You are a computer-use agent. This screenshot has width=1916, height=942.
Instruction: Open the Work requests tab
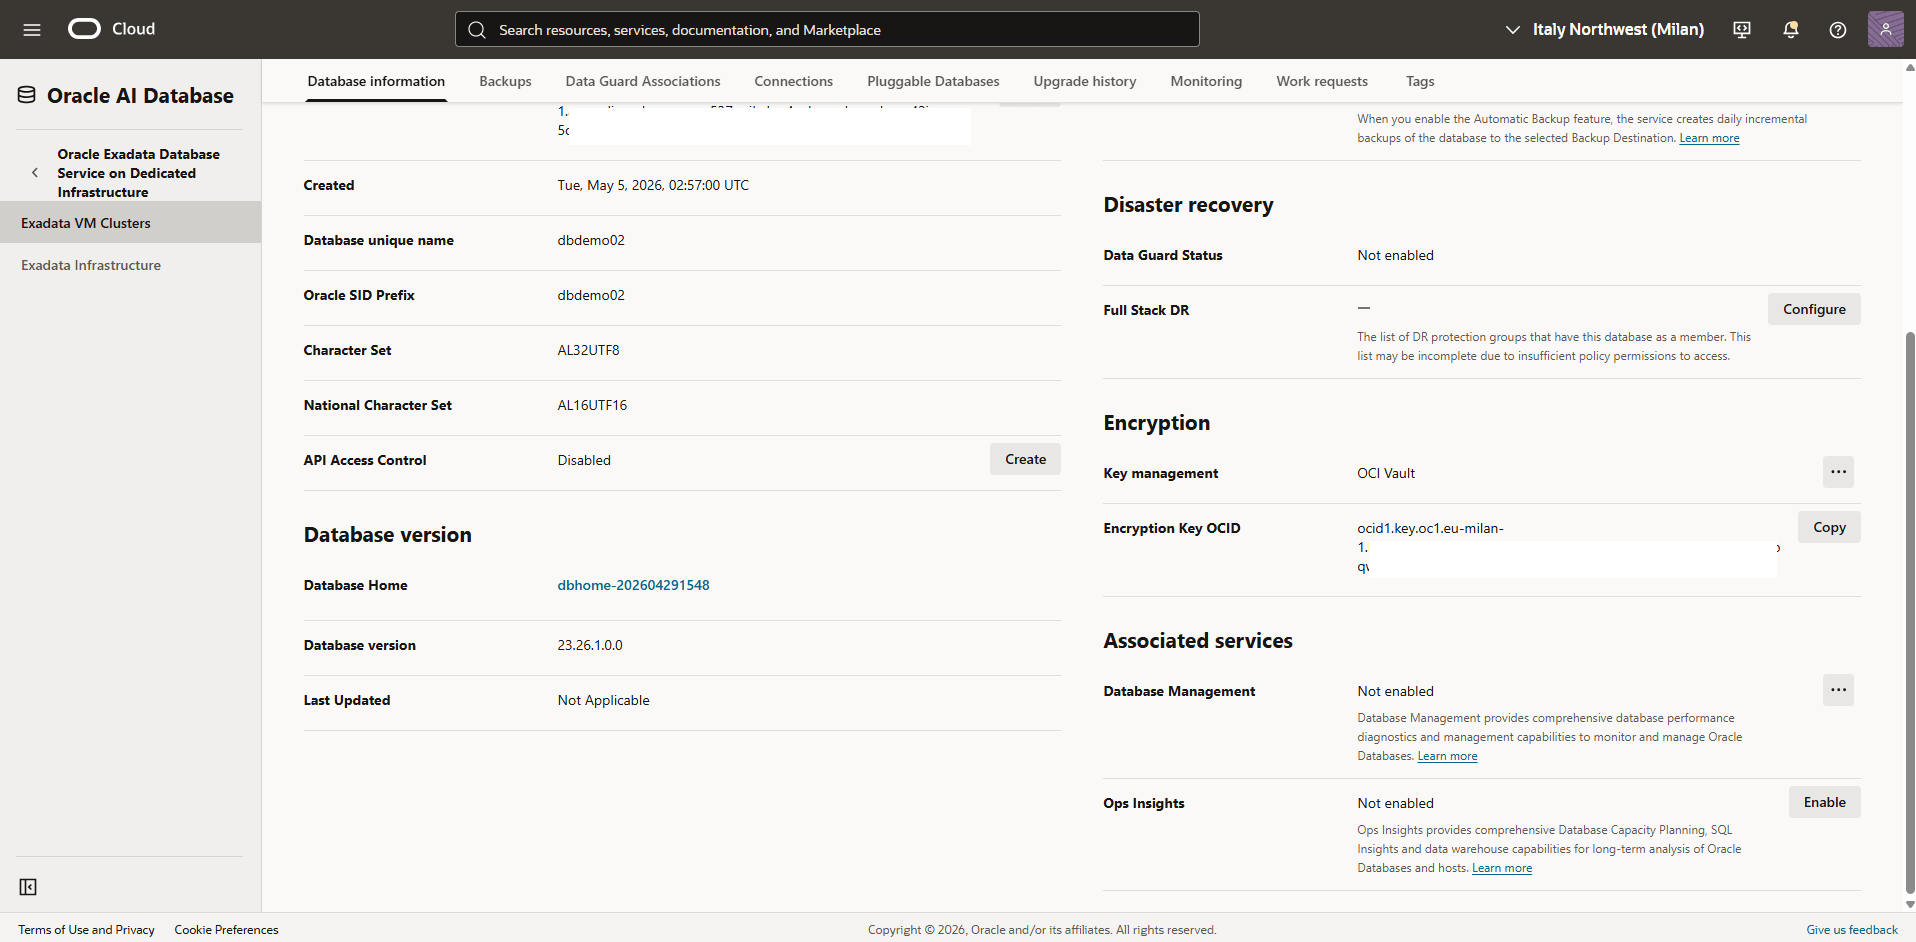[1321, 82]
